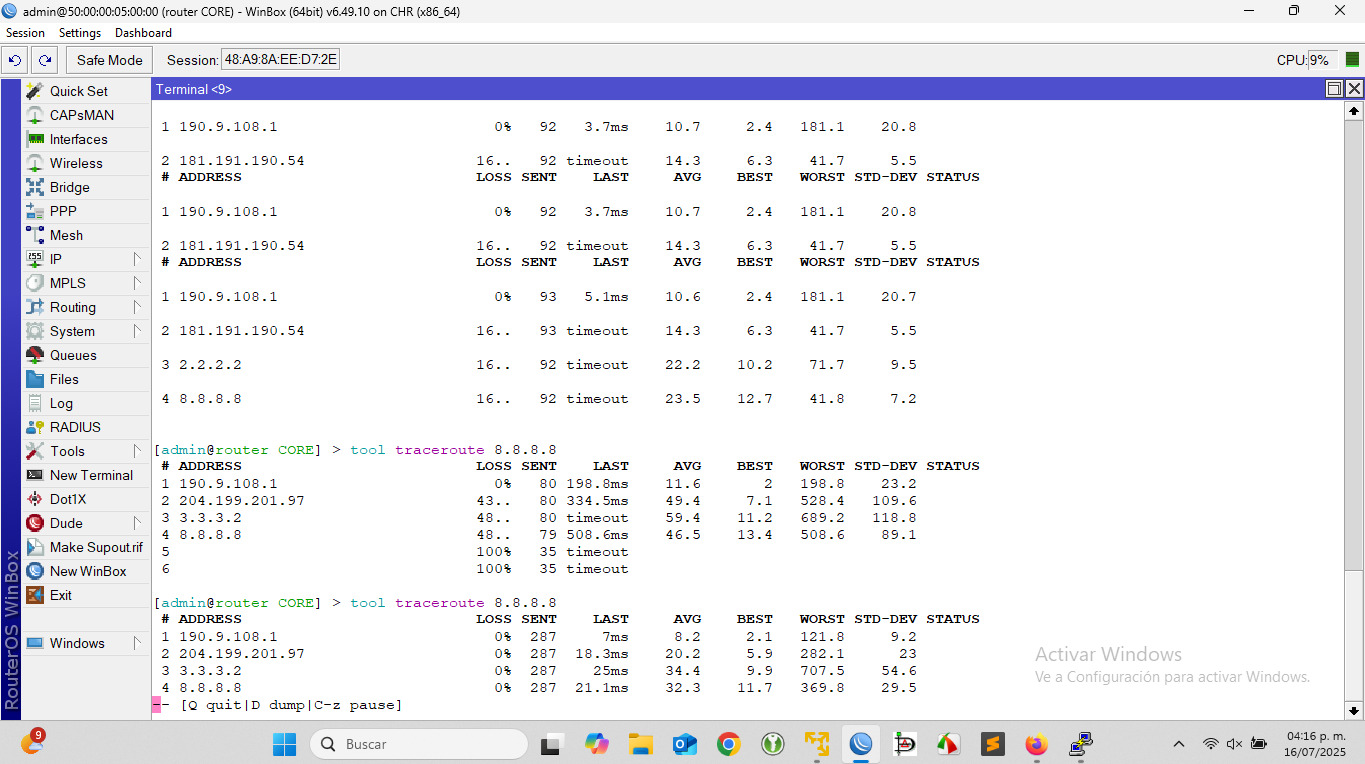1365x764 pixels.
Task: Open Outlook from taskbar
Action: click(685, 744)
